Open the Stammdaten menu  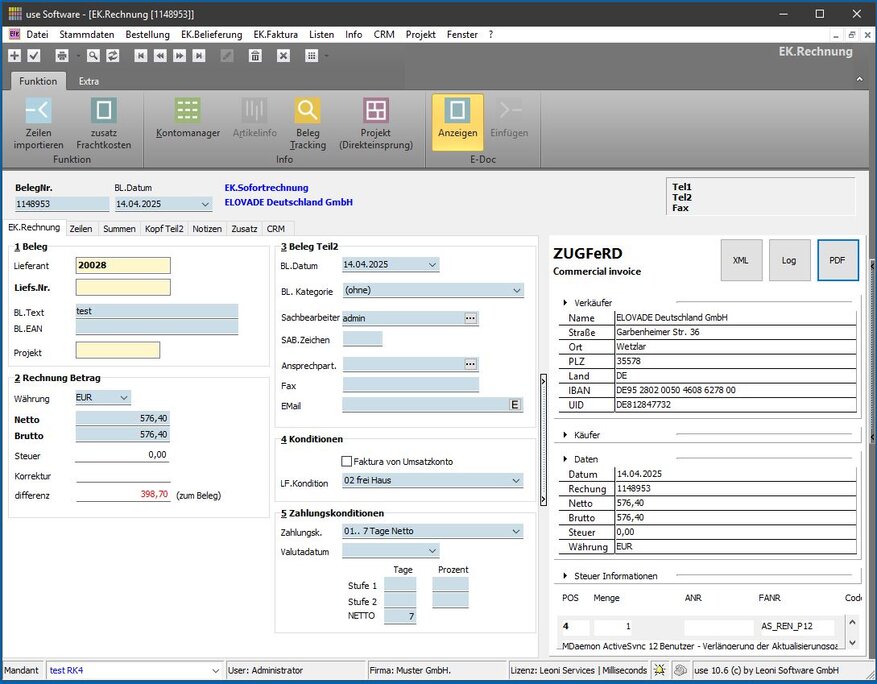tap(86, 34)
